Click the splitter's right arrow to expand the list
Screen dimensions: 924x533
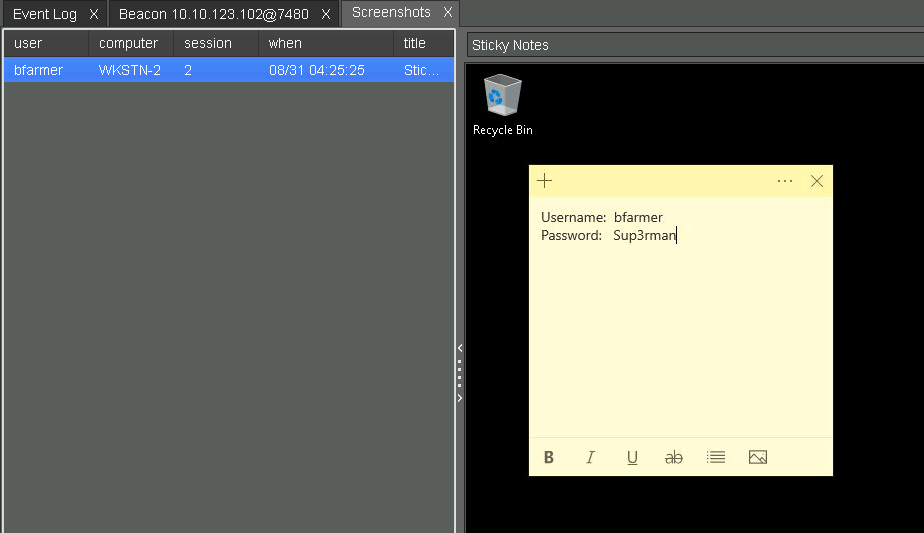[460, 398]
